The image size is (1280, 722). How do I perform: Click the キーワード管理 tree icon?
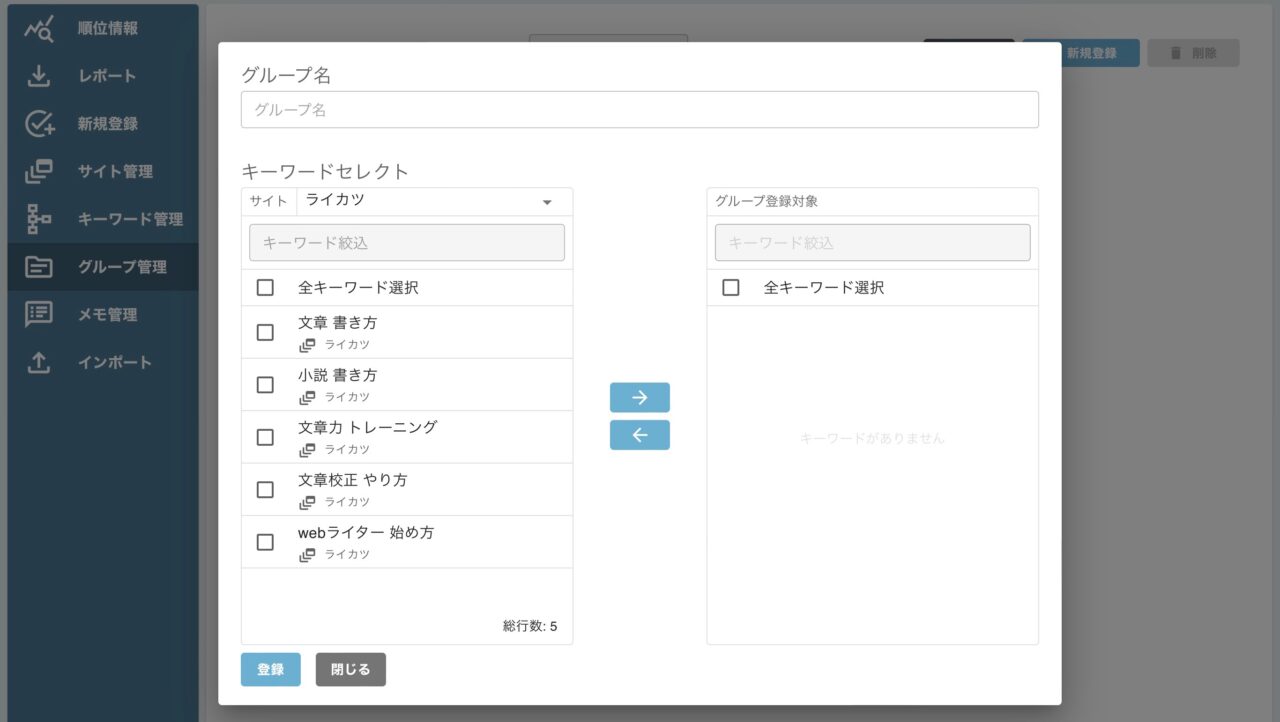[x=38, y=219]
